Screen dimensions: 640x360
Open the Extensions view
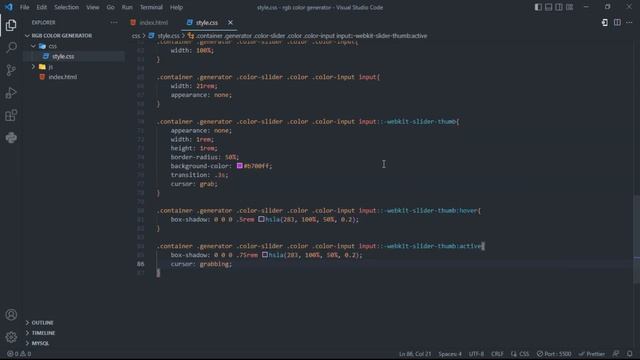tap(11, 115)
